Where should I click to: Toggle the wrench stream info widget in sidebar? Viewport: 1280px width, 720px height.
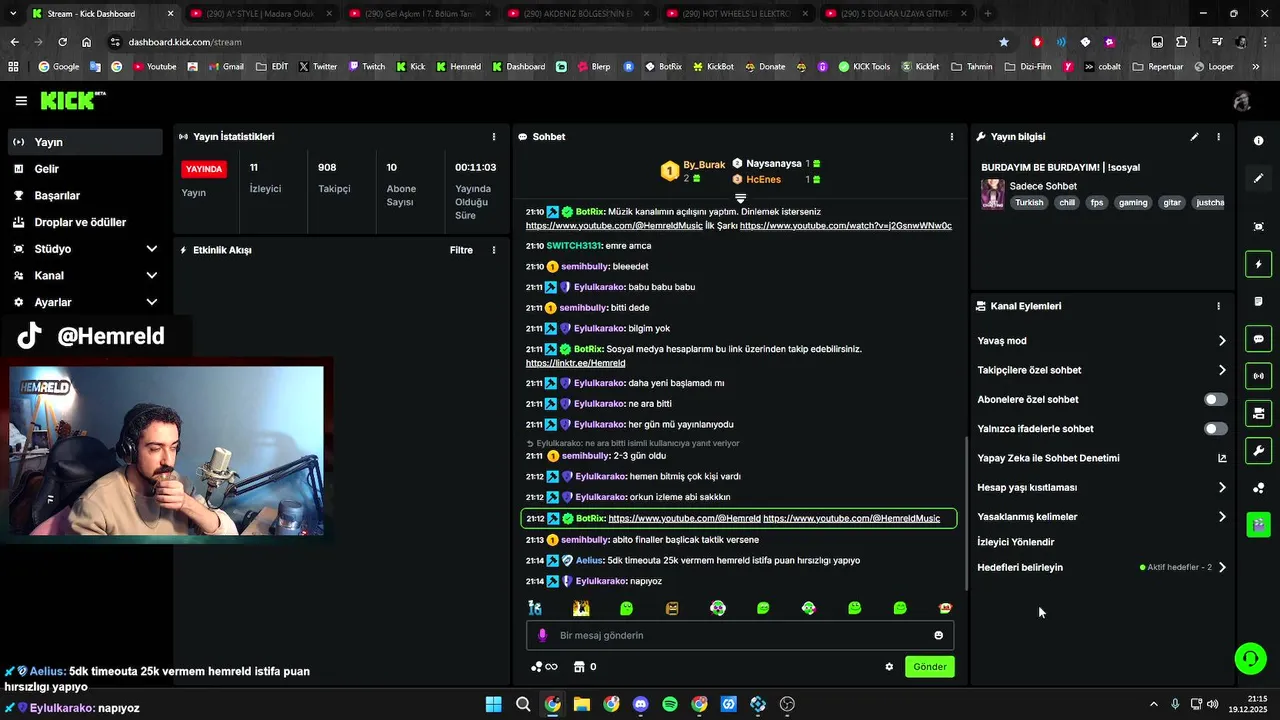point(1258,450)
